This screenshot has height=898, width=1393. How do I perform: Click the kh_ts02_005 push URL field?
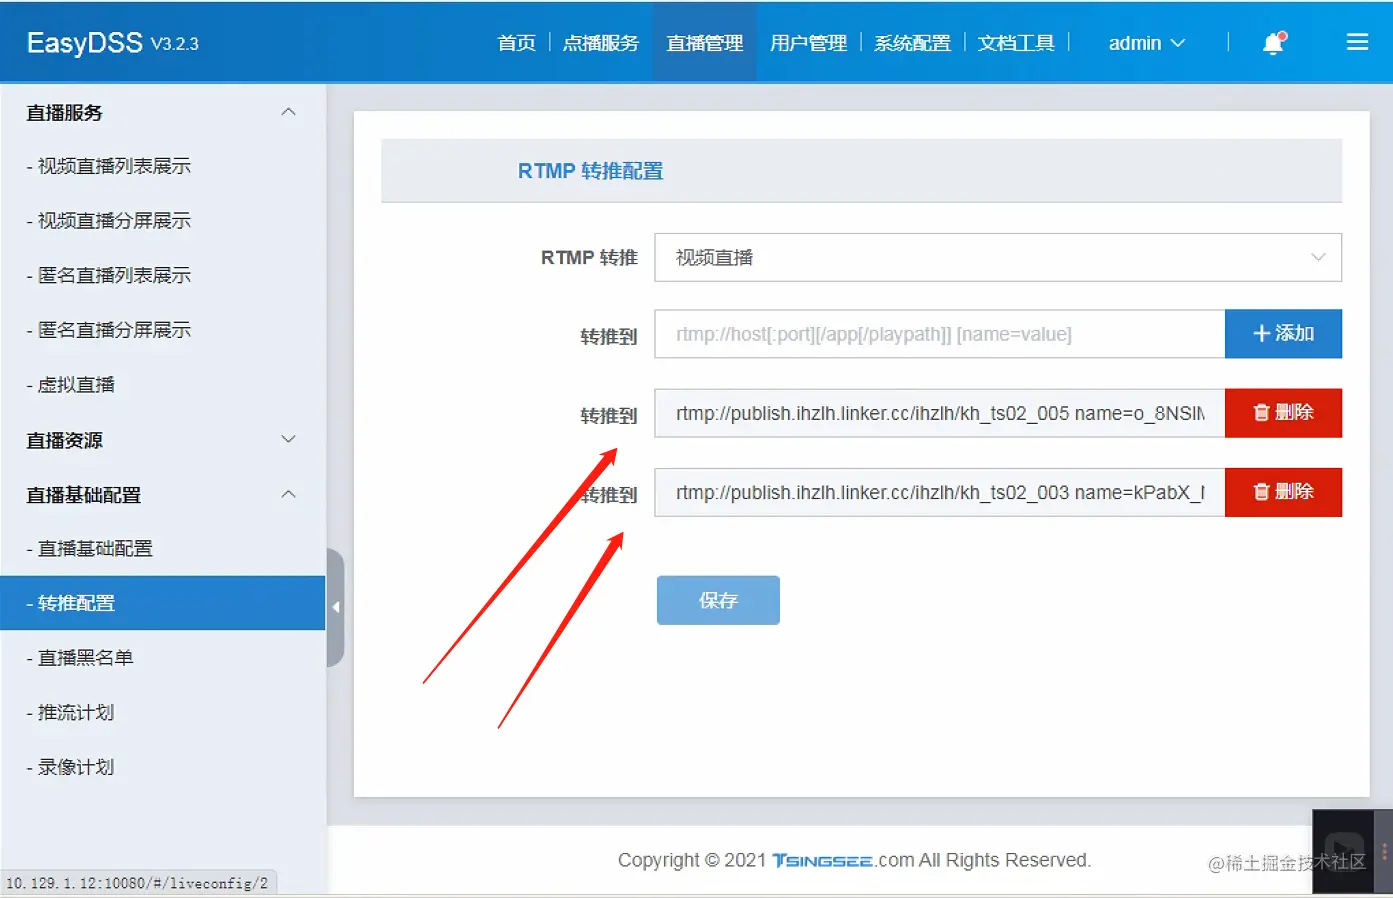click(940, 413)
